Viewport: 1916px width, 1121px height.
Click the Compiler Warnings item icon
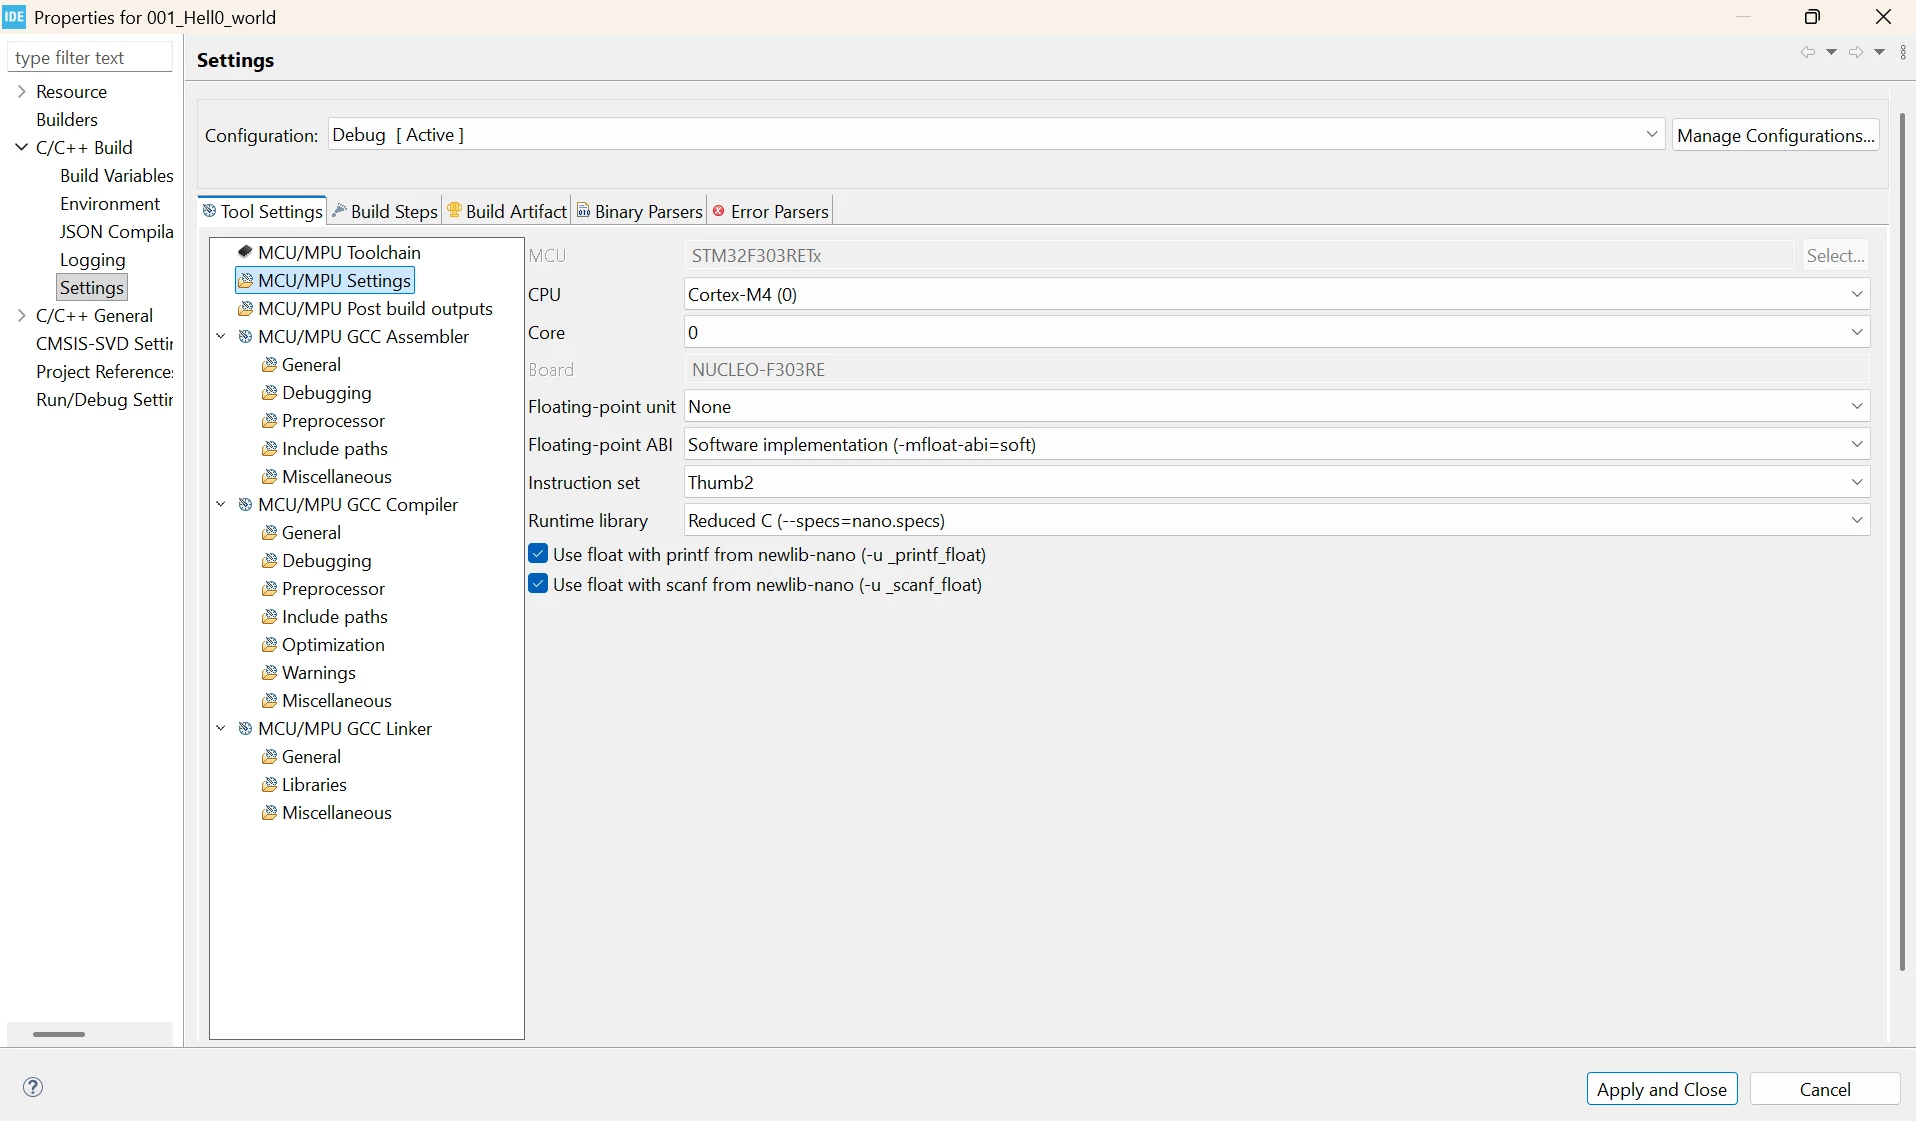coord(269,672)
